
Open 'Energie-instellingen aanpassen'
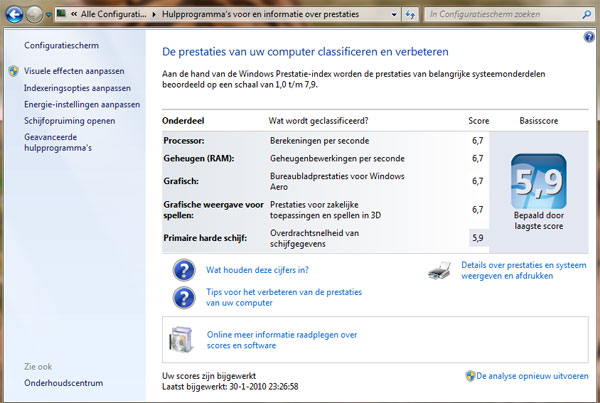pos(82,104)
